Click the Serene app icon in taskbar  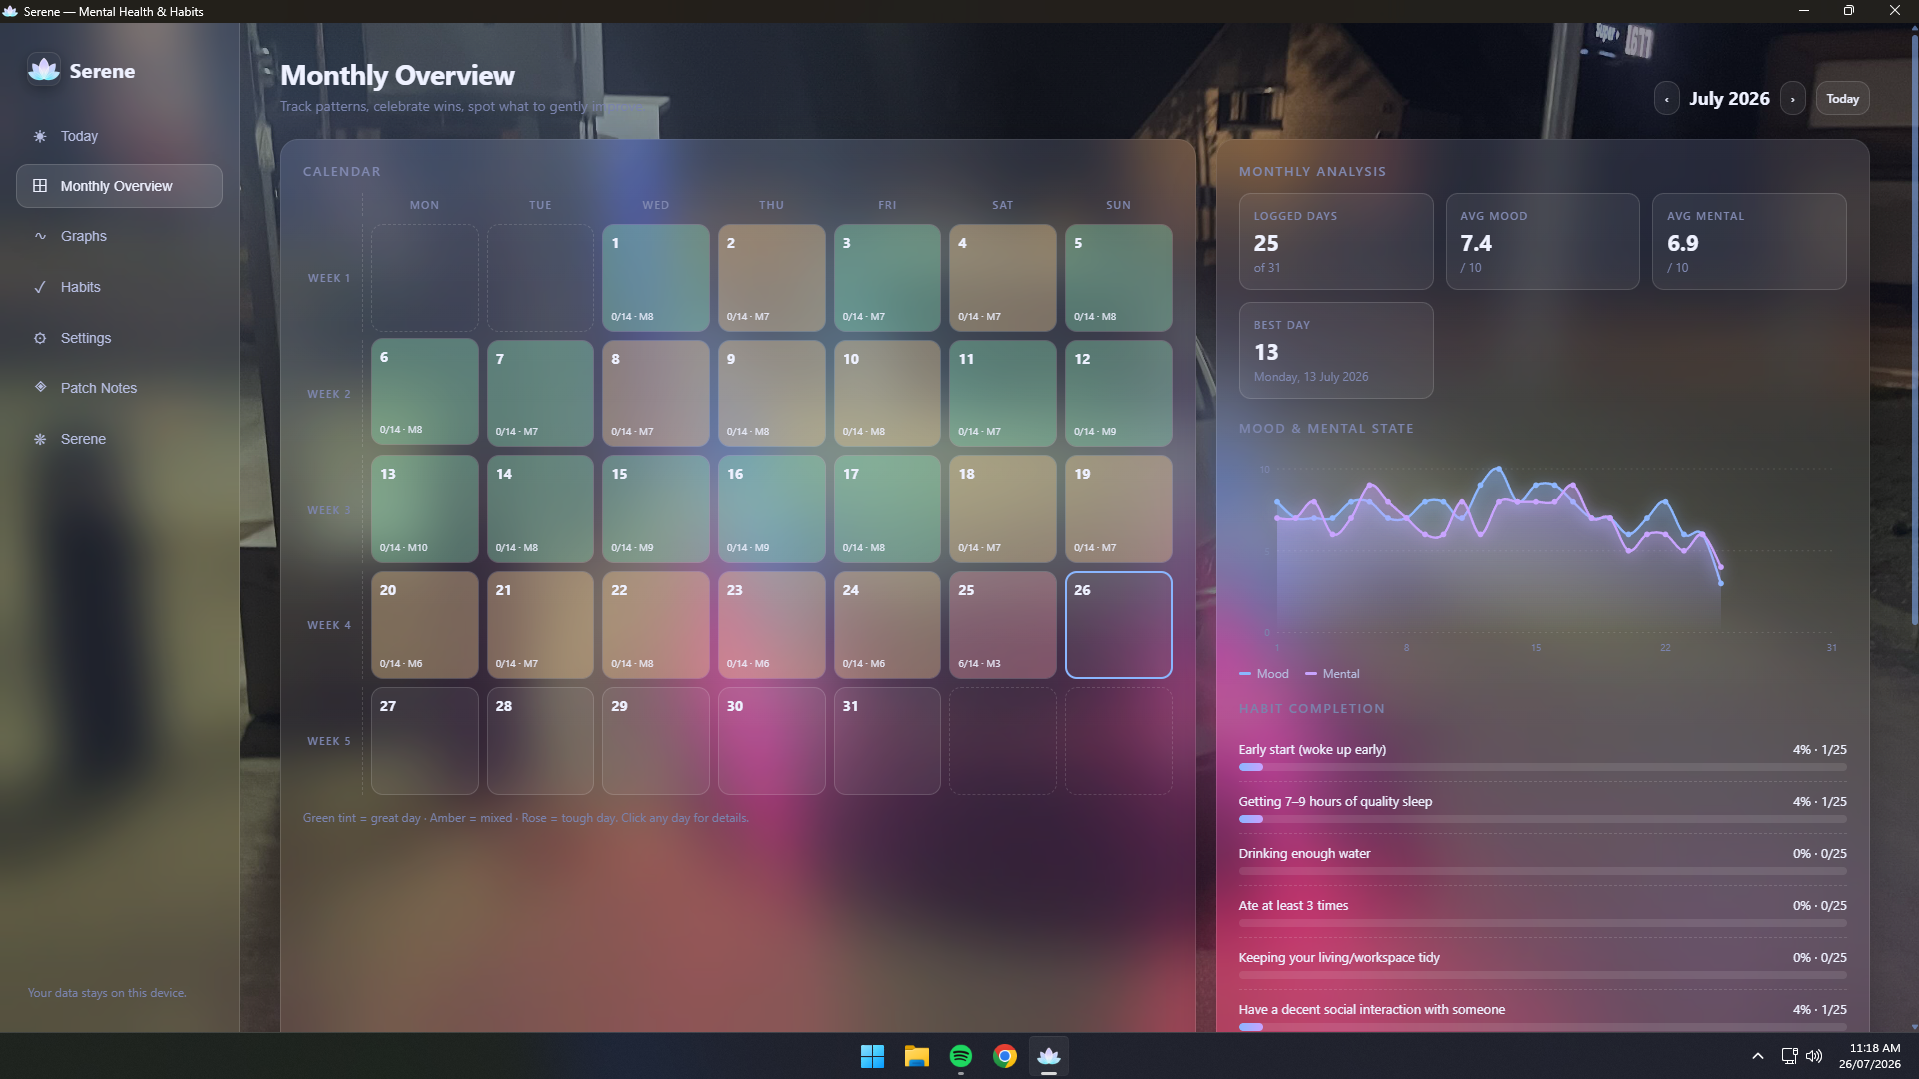(x=1048, y=1056)
